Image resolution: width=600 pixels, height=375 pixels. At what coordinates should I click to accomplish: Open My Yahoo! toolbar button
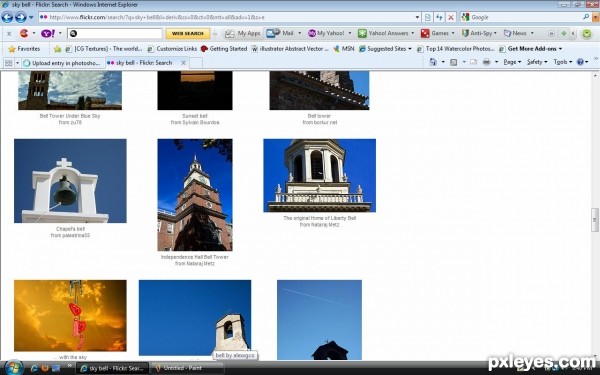point(326,33)
